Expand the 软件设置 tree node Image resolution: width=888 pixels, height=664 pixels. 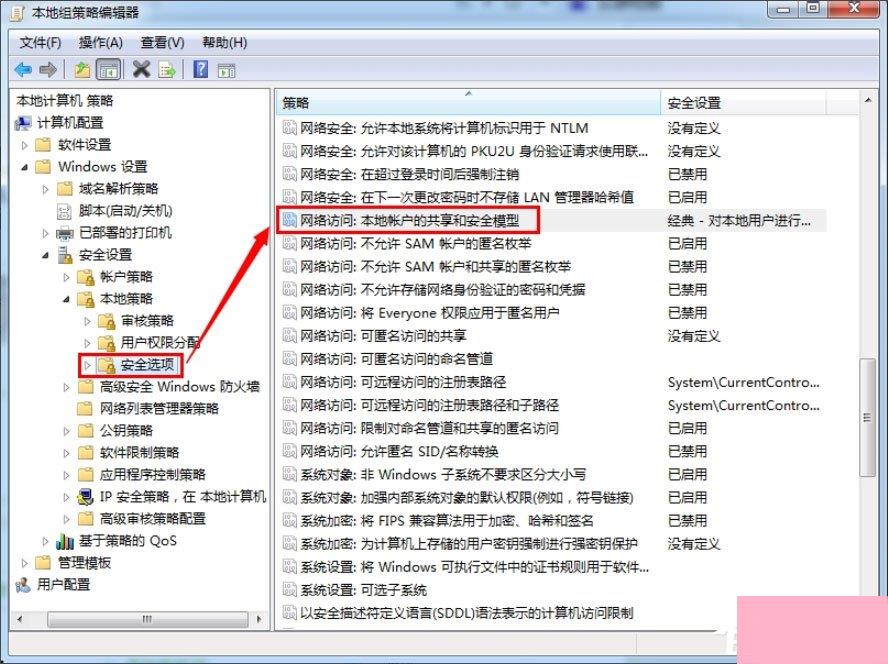pos(24,145)
